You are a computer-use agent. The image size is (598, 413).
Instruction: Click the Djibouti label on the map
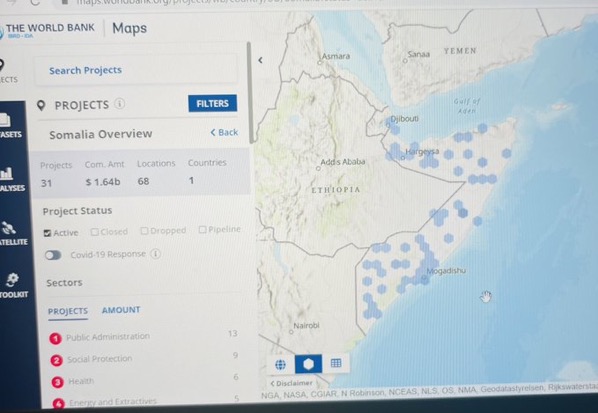click(405, 119)
